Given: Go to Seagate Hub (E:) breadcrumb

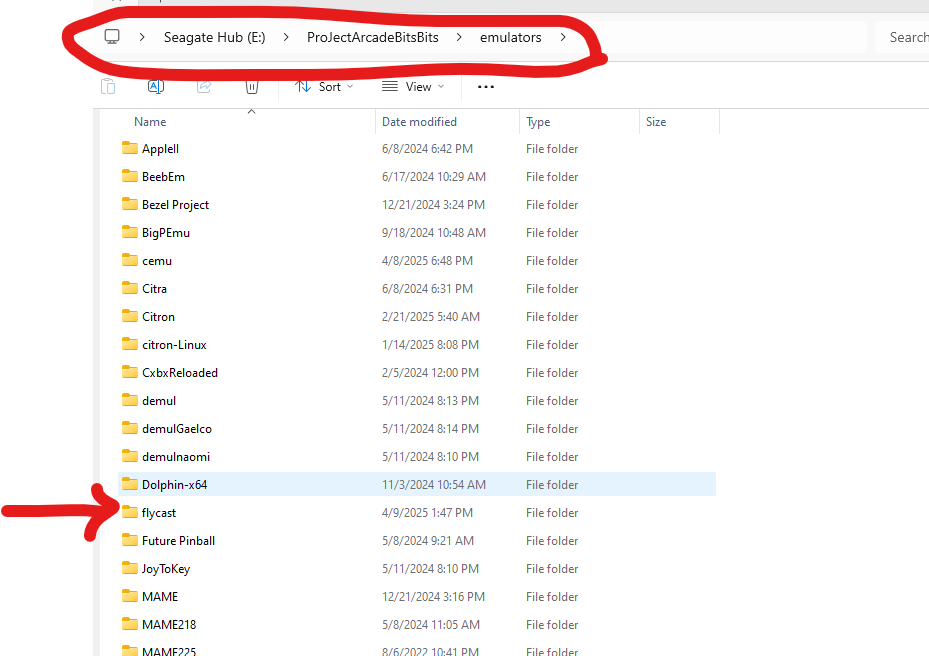Looking at the screenshot, I should tap(214, 37).
